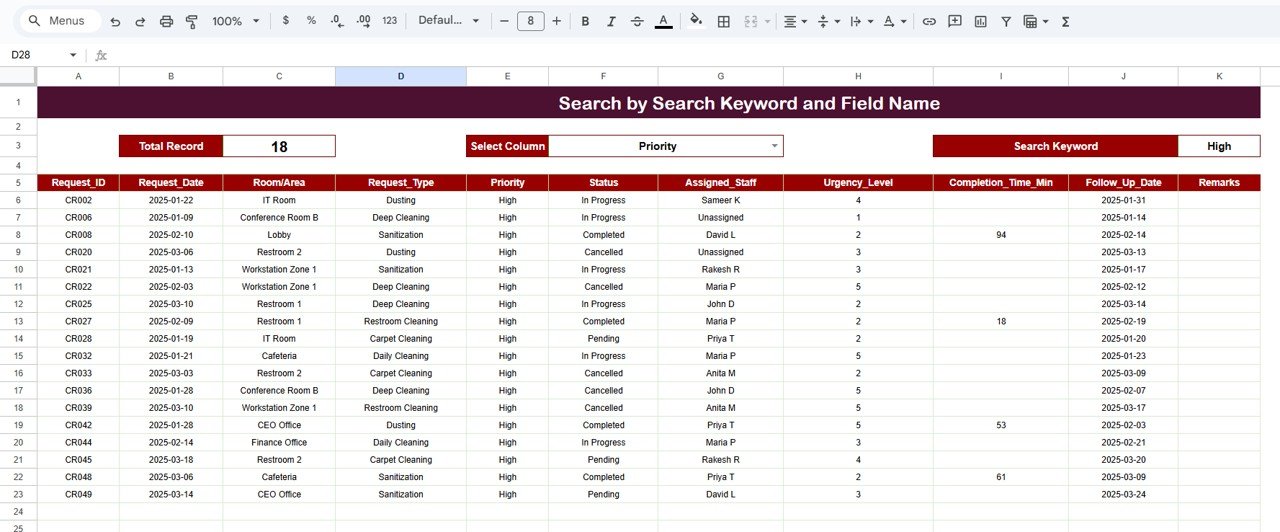Toggle bold formatting
The width and height of the screenshot is (1280, 532).
[585, 21]
